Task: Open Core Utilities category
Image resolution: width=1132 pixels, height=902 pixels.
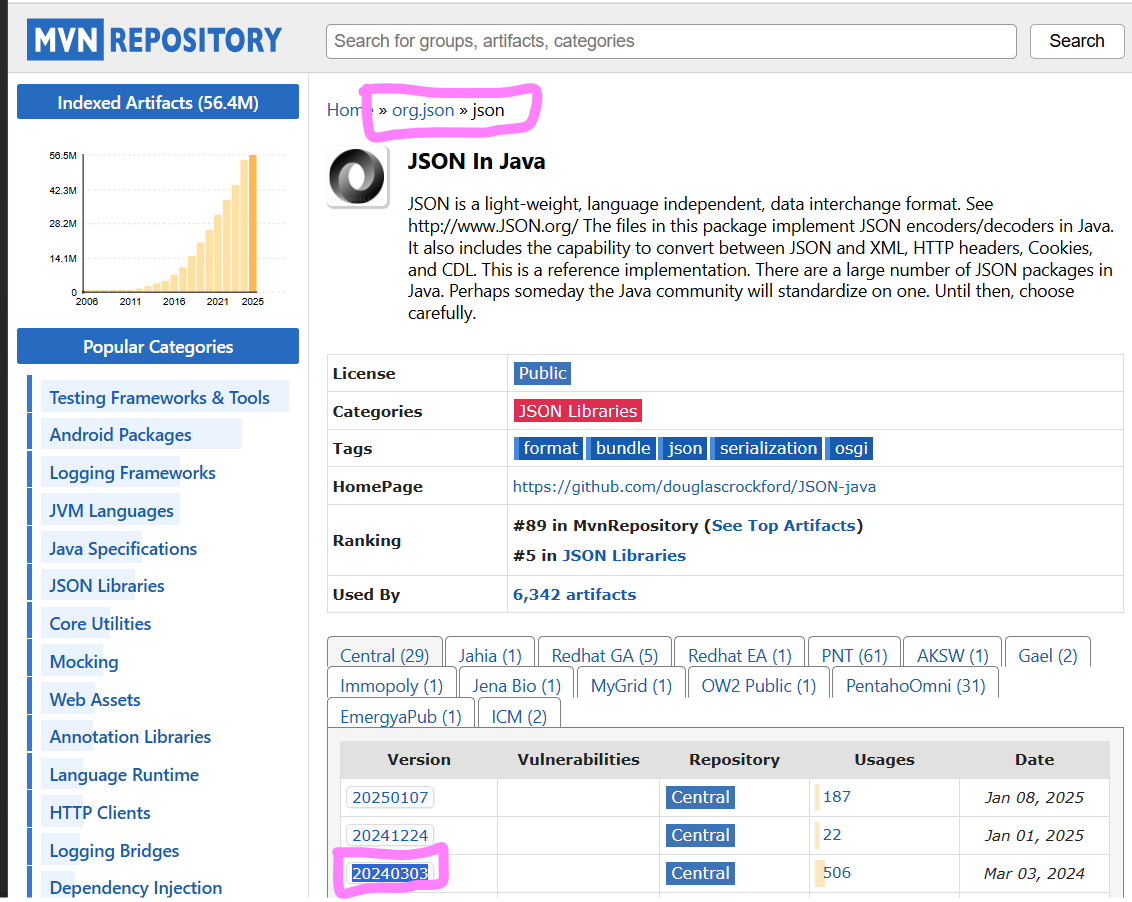Action: 100,624
